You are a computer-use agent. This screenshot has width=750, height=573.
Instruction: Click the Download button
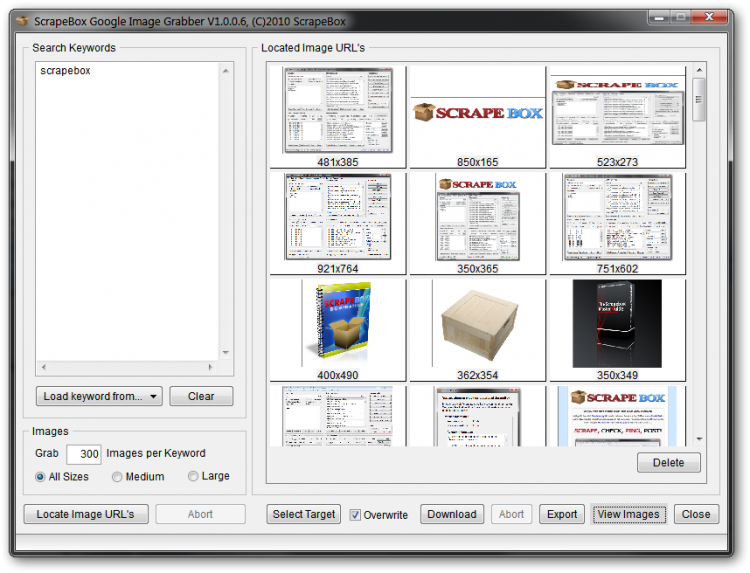tap(452, 514)
